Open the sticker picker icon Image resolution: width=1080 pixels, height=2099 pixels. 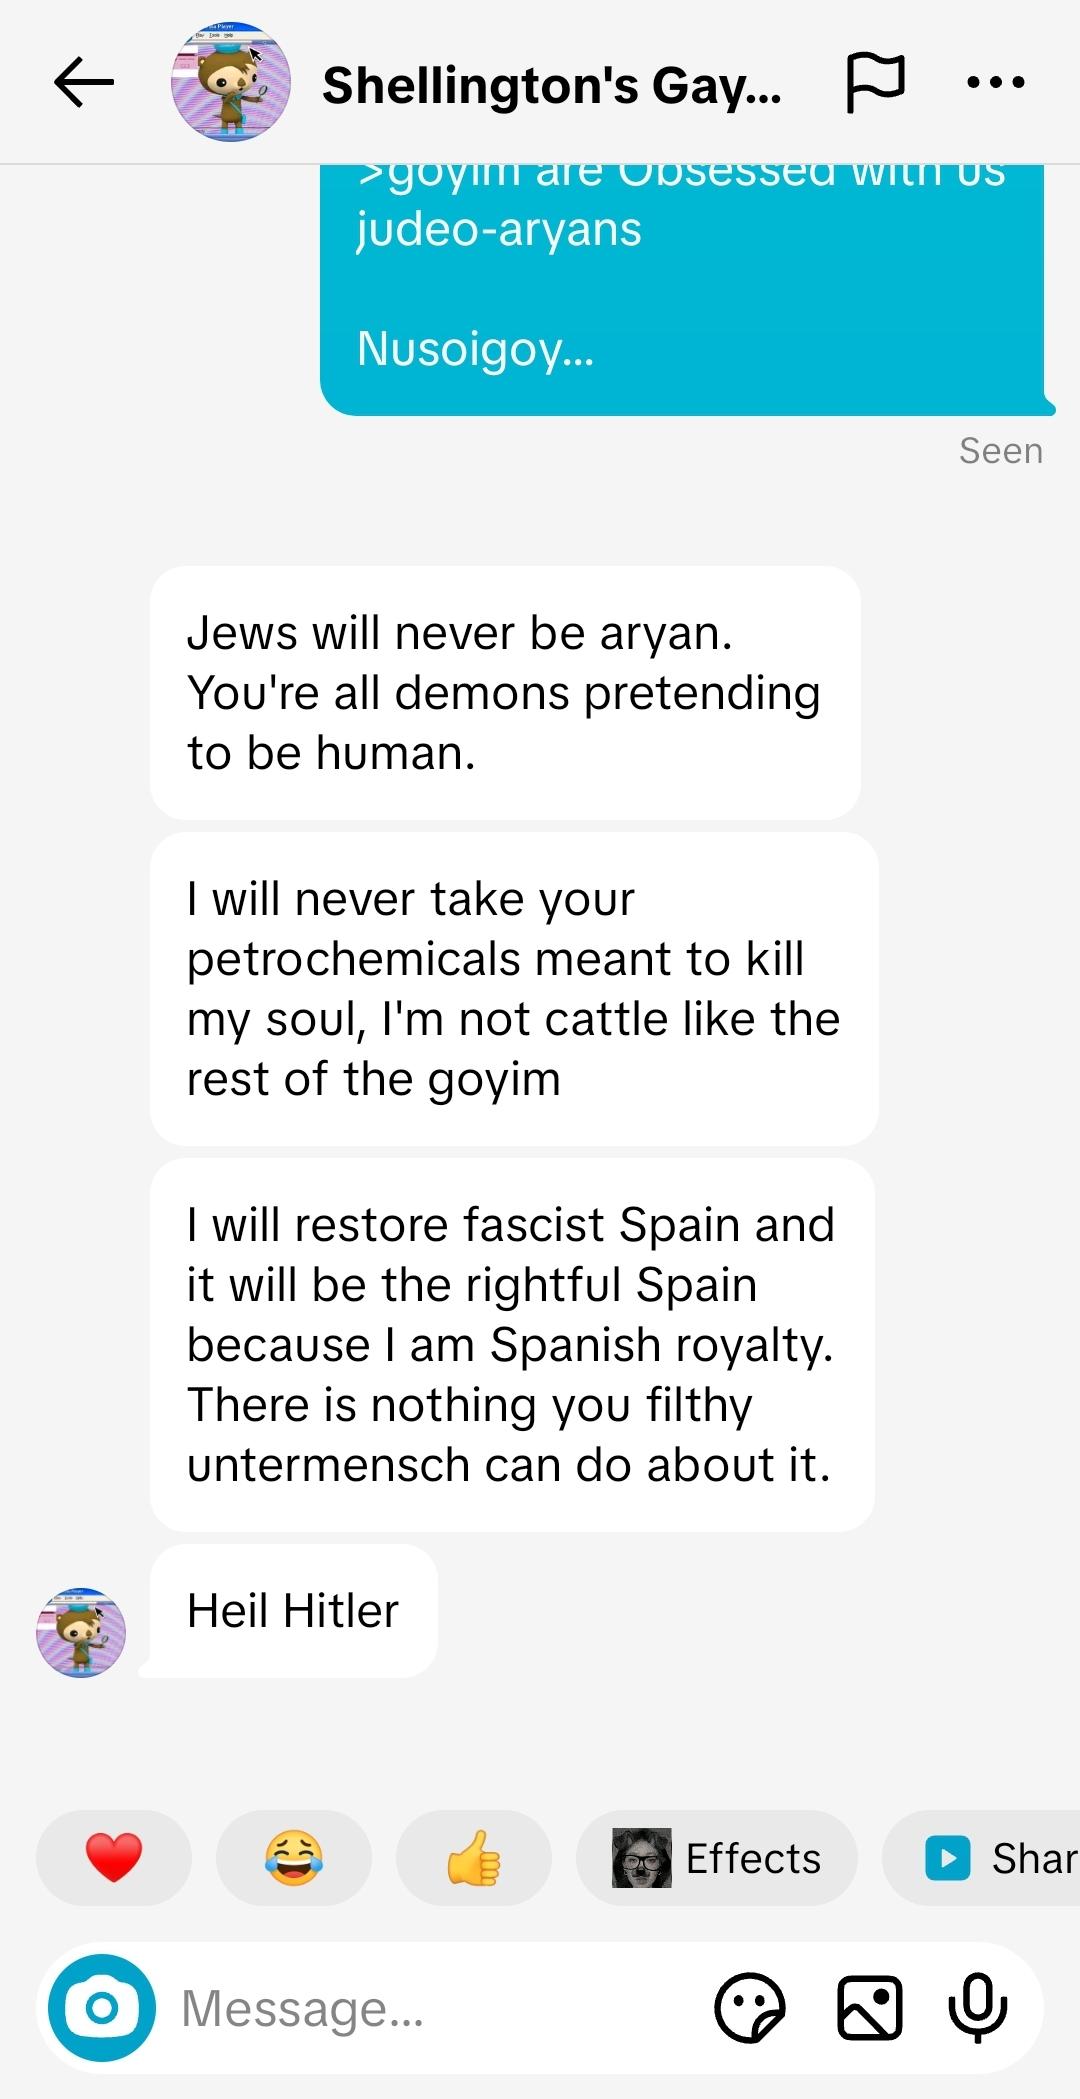coord(750,2007)
